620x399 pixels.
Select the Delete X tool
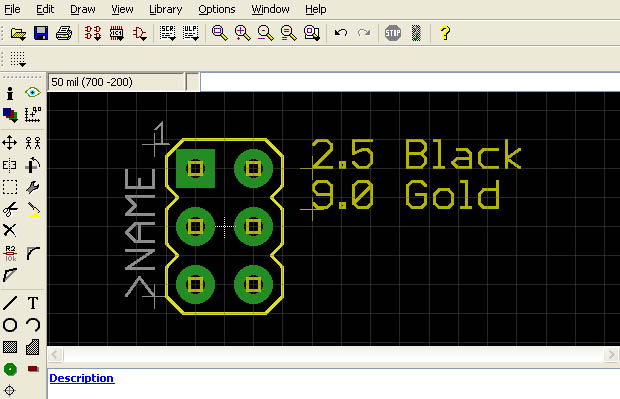click(9, 230)
